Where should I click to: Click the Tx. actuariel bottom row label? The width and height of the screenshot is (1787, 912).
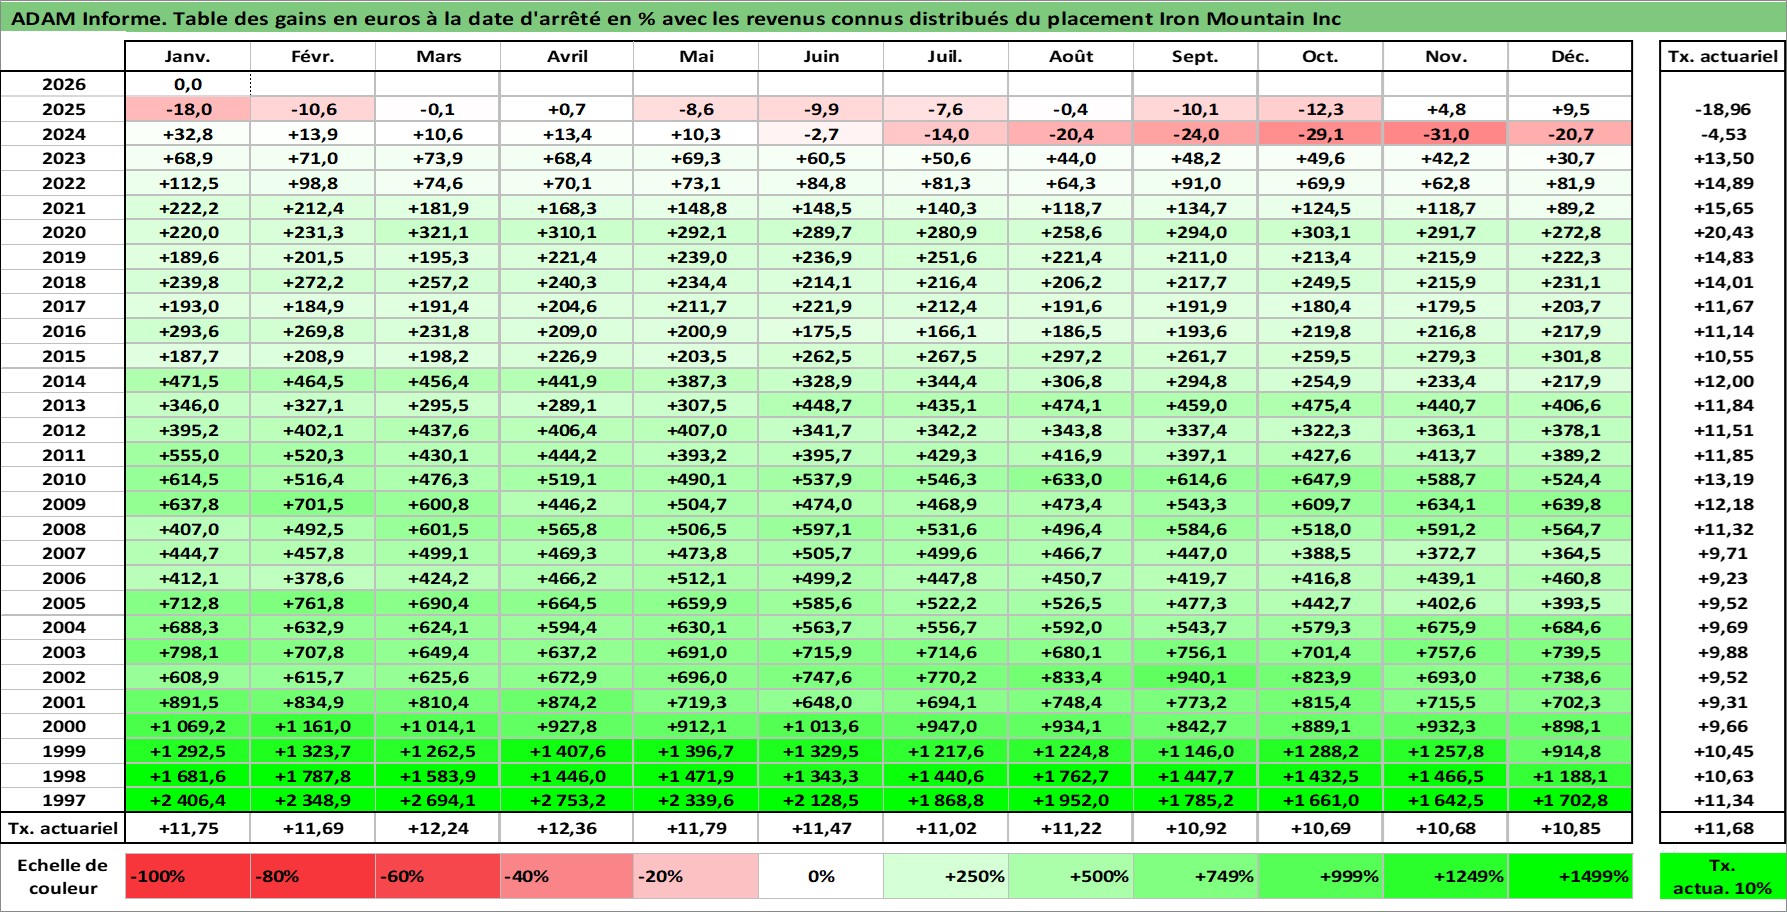pyautogui.click(x=63, y=828)
